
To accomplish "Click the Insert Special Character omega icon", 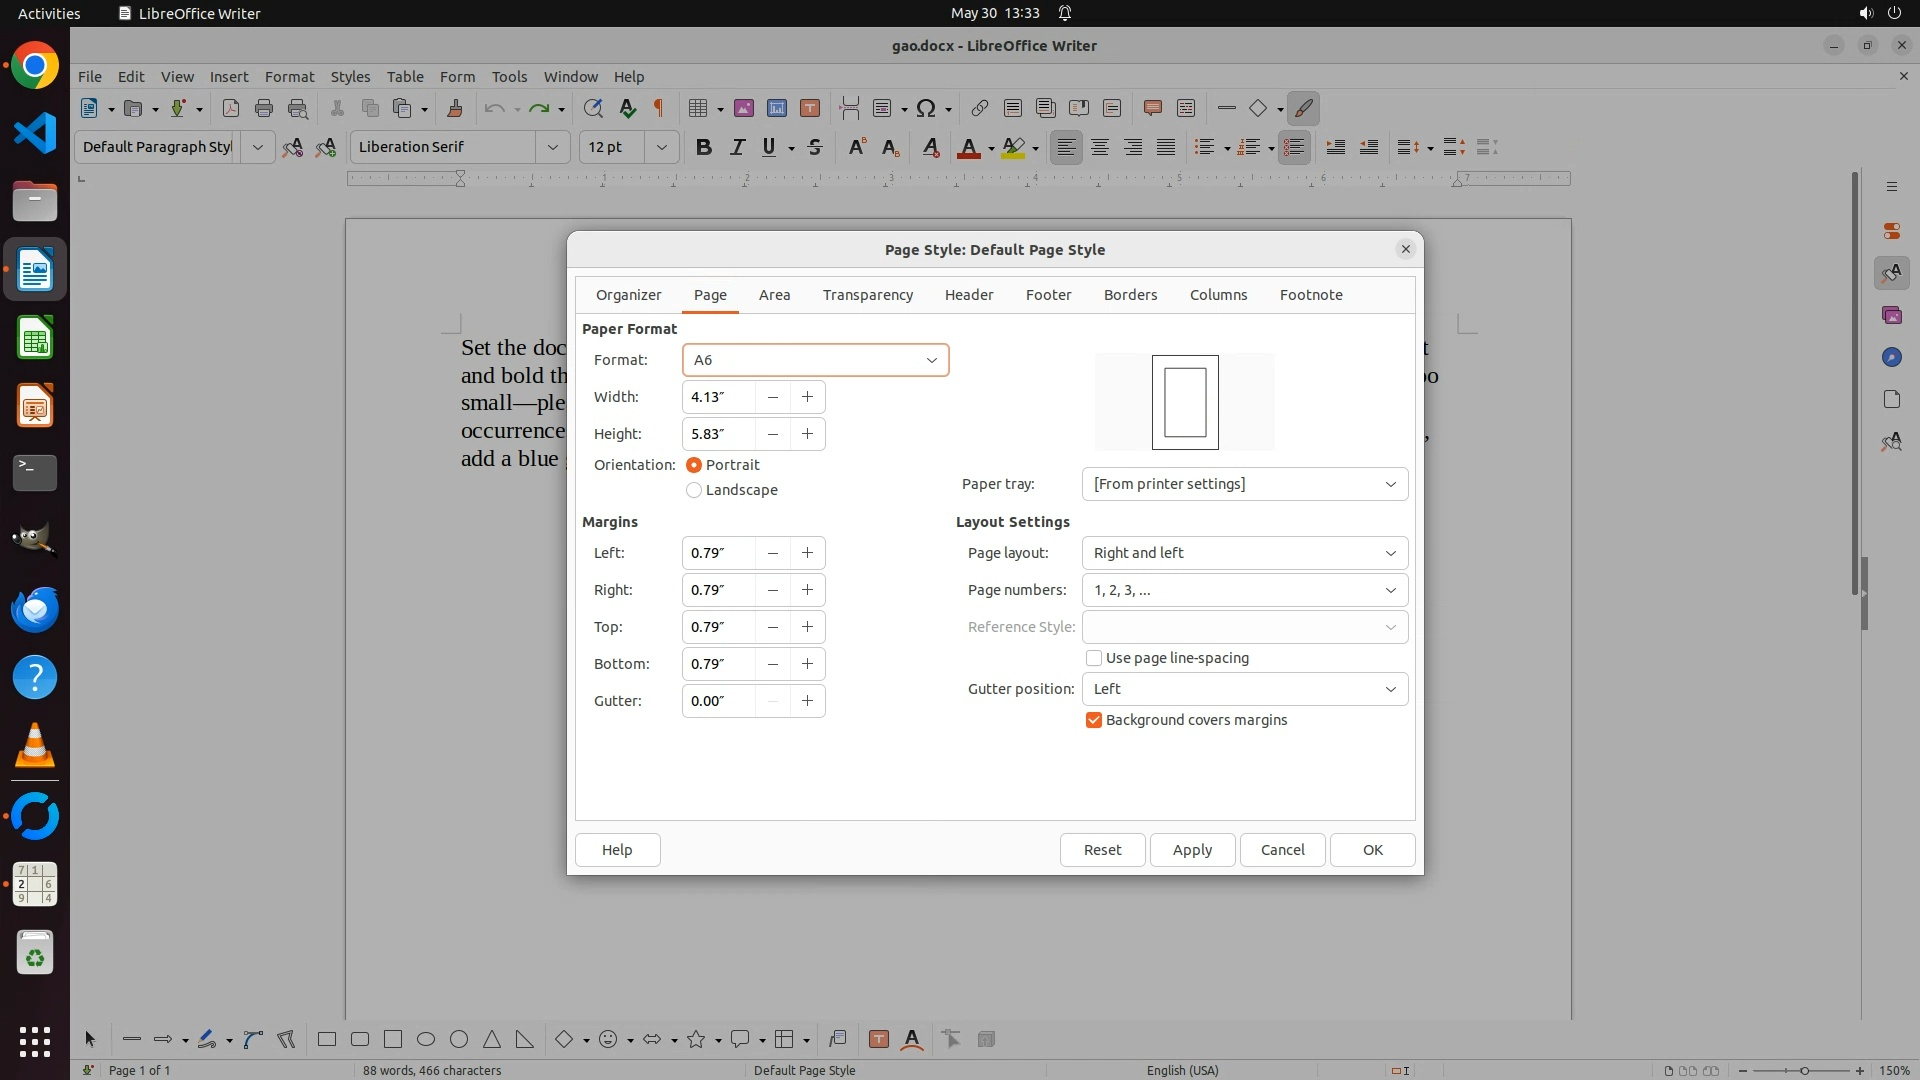I will coord(926,108).
